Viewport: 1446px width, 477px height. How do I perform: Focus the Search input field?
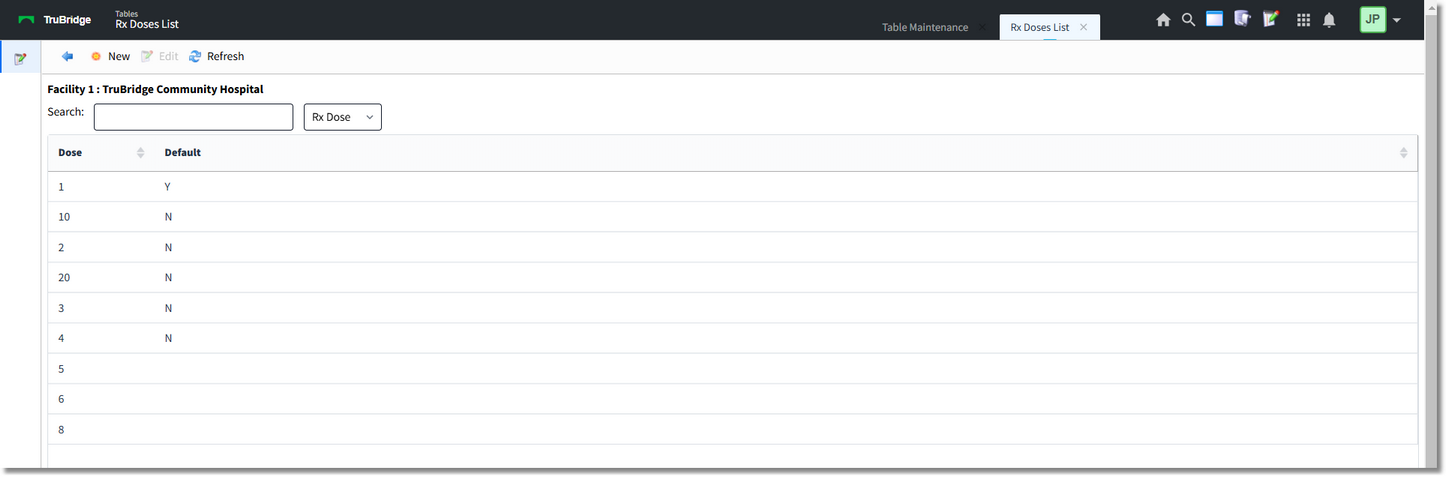(x=193, y=117)
